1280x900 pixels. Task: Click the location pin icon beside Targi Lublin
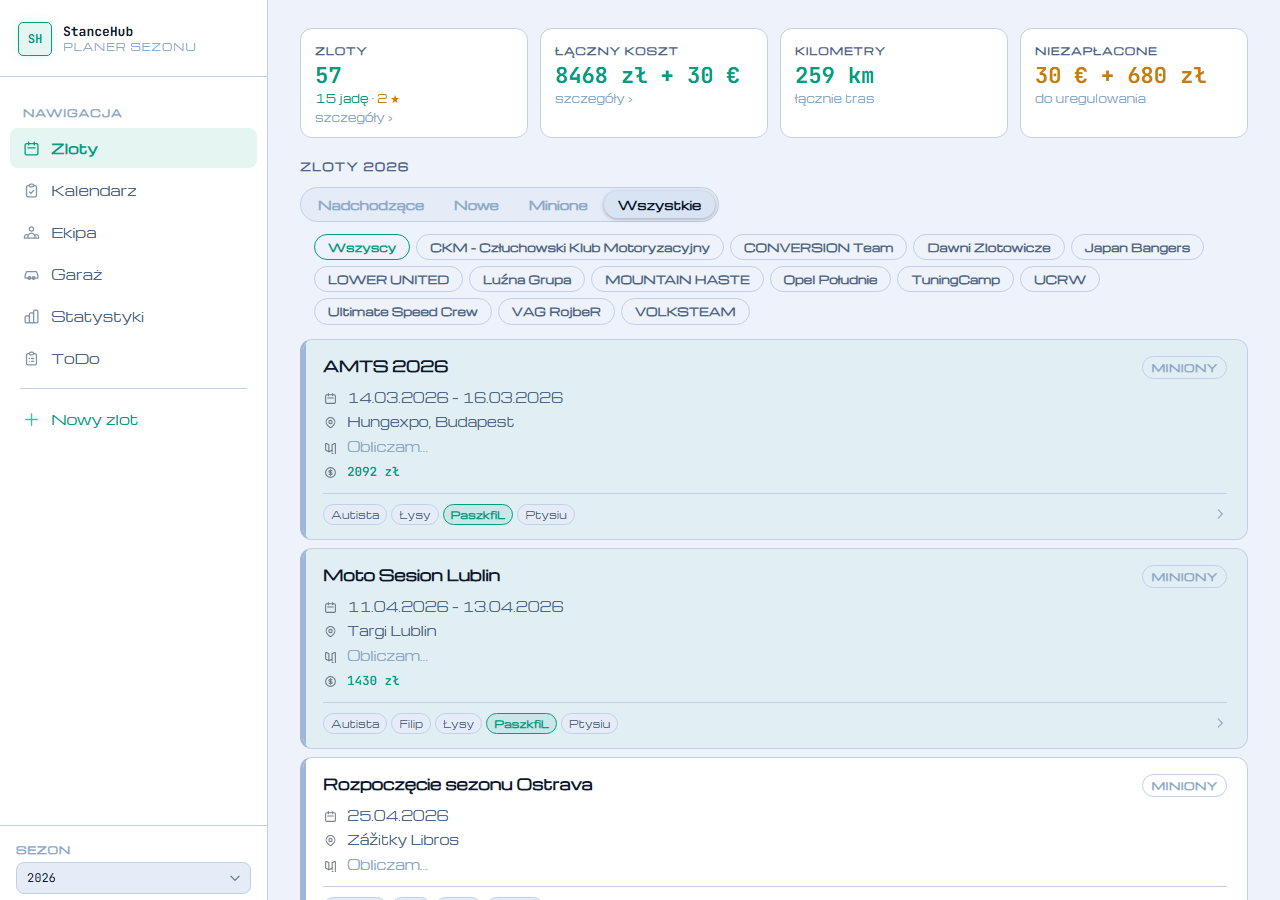pos(331,632)
